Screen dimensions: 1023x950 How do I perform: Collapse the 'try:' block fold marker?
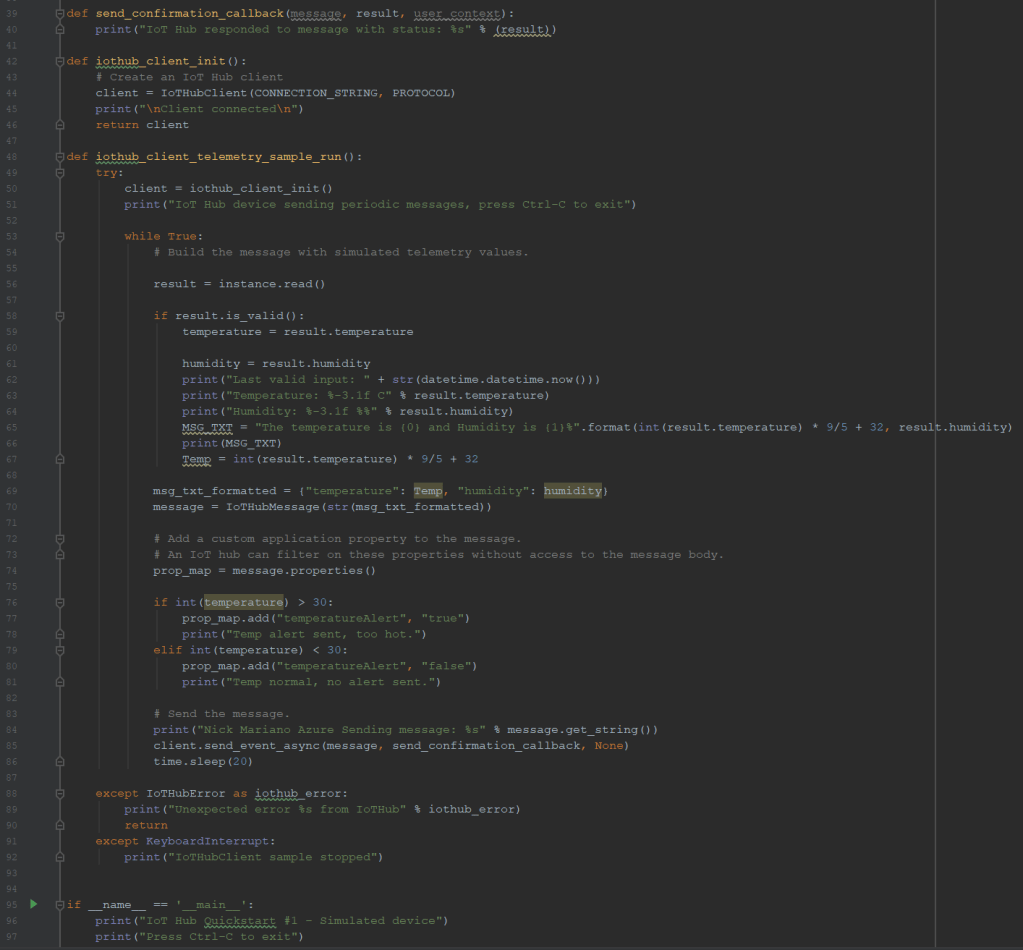click(x=60, y=173)
